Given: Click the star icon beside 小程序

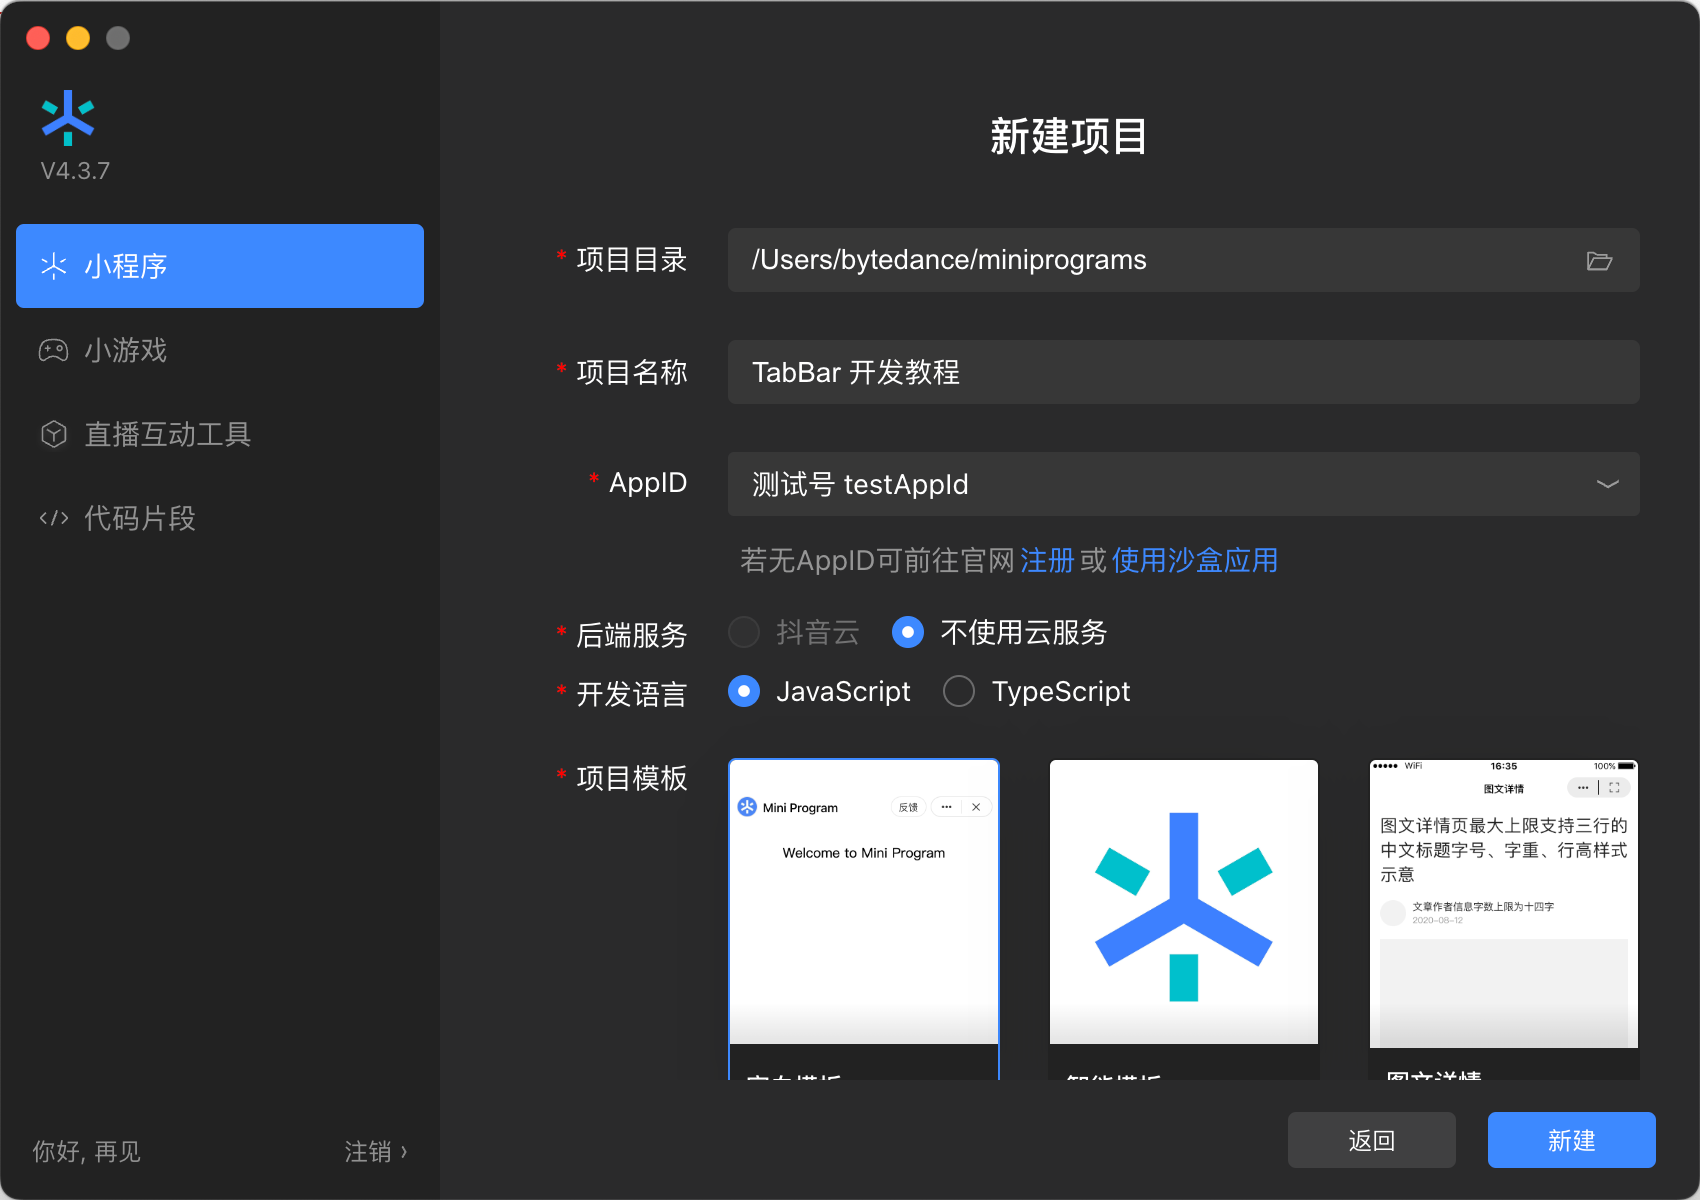Looking at the screenshot, I should 53,266.
